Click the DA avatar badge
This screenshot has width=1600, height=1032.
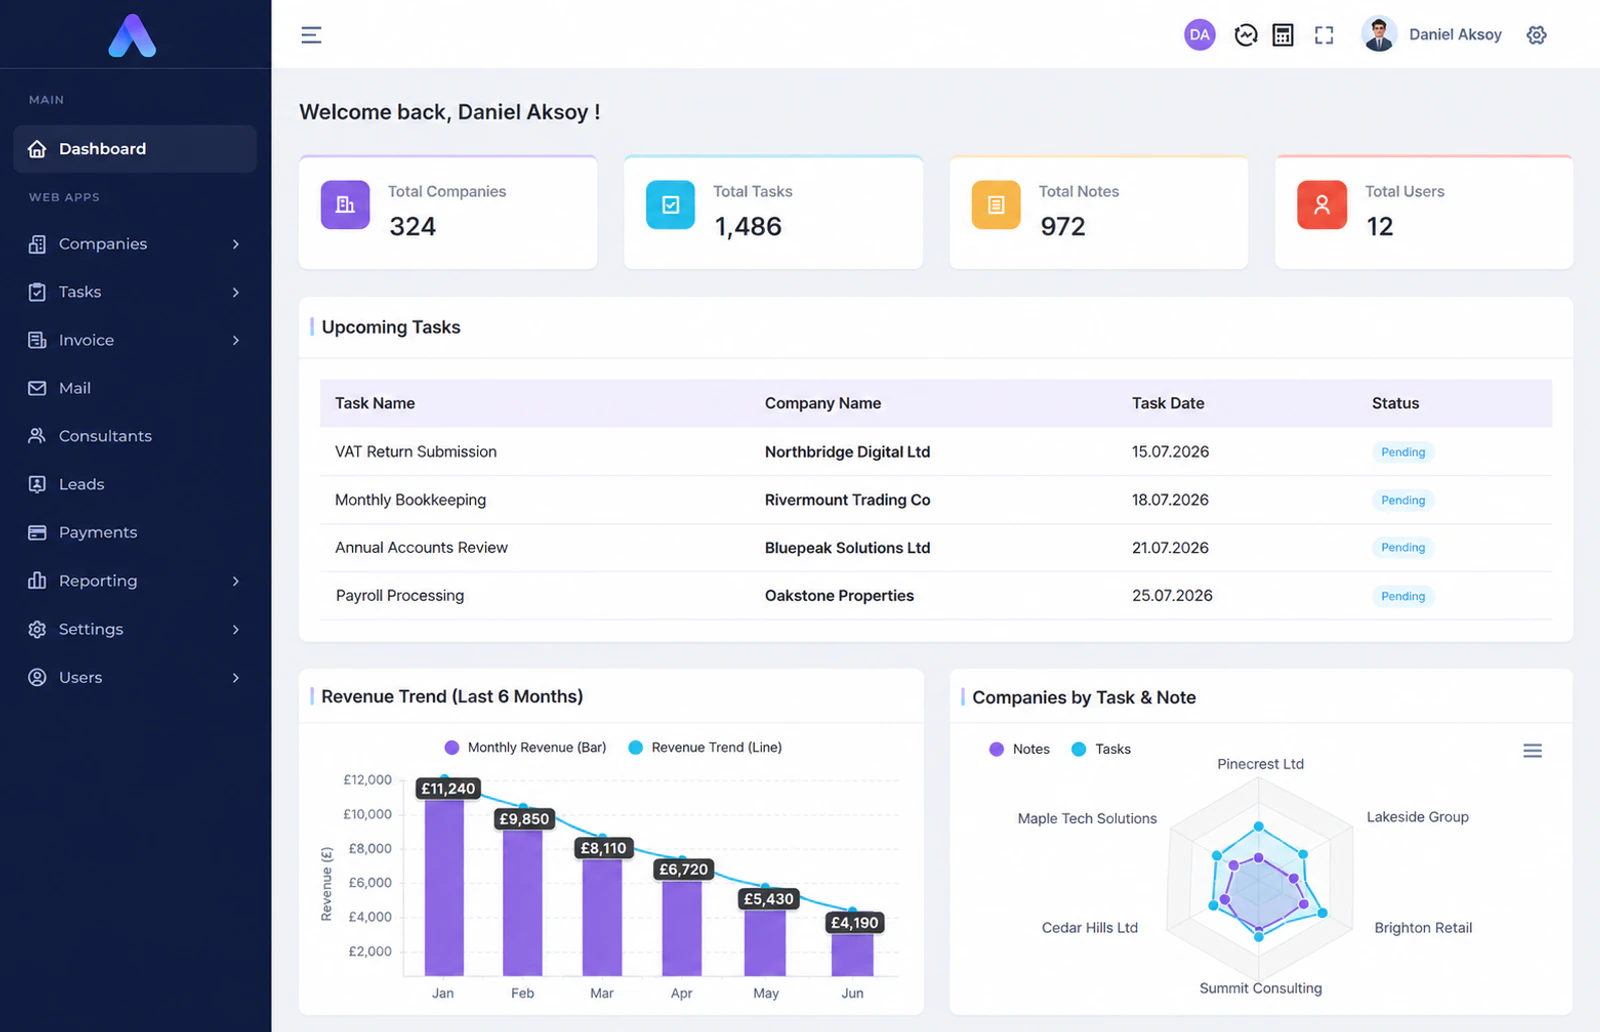pos(1199,35)
